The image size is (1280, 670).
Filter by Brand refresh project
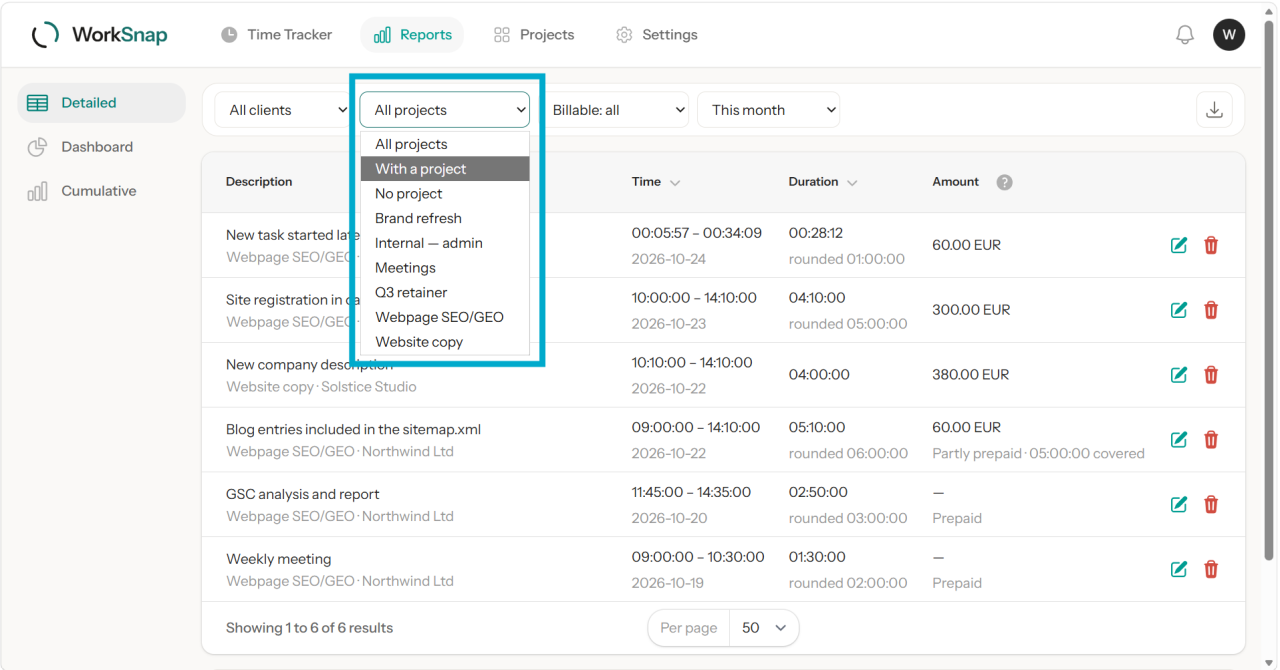(445, 218)
